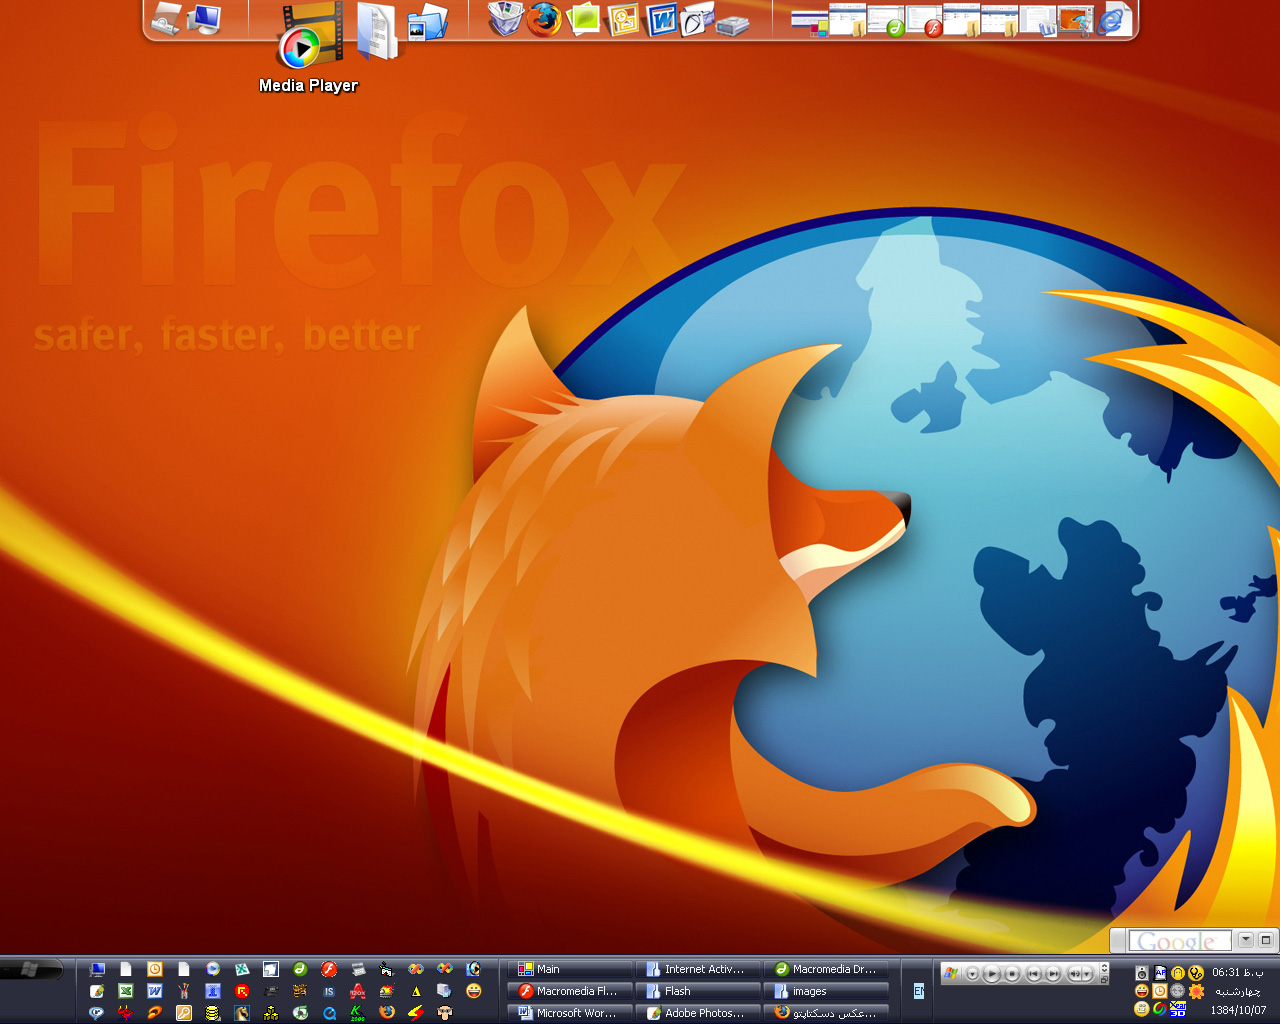The height and width of the screenshot is (1024, 1280).
Task: Open the media player toolbar dropdown menu
Action: [x=972, y=973]
